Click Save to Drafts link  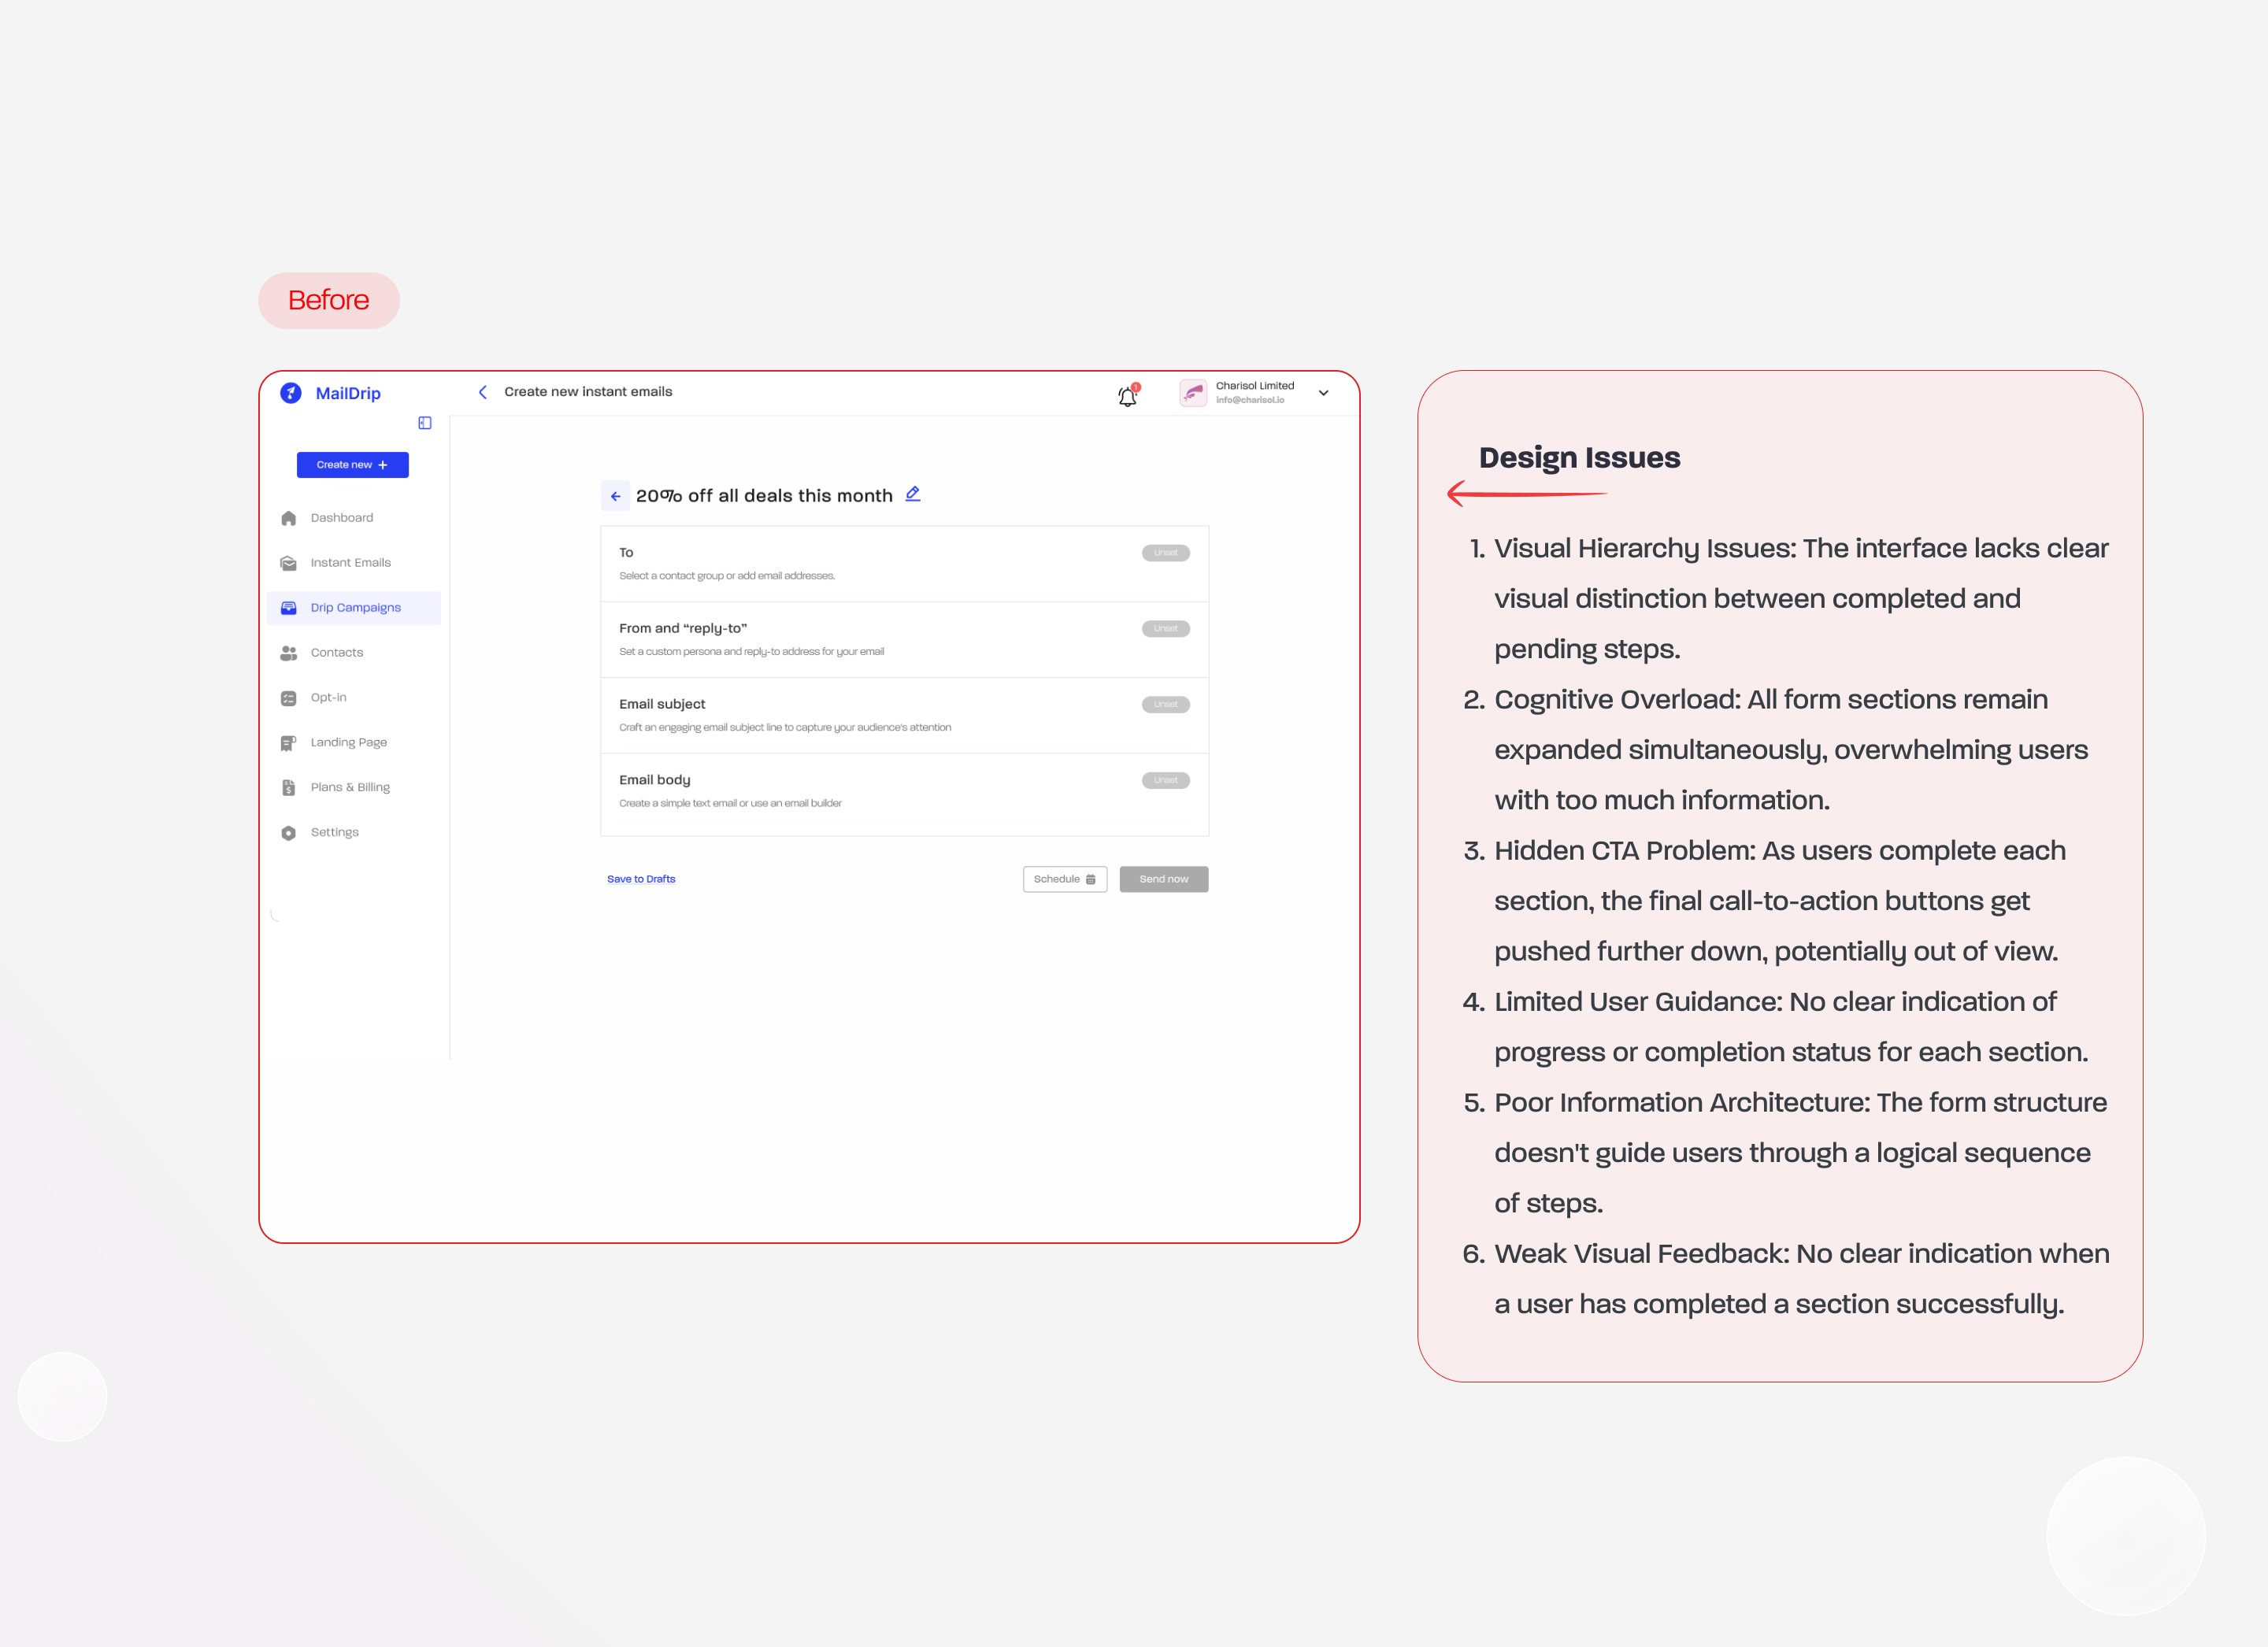click(641, 880)
